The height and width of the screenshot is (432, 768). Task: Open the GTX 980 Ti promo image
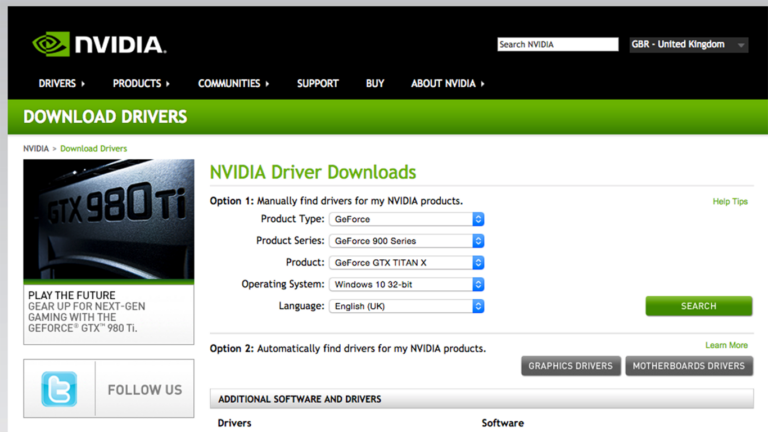coord(109,219)
